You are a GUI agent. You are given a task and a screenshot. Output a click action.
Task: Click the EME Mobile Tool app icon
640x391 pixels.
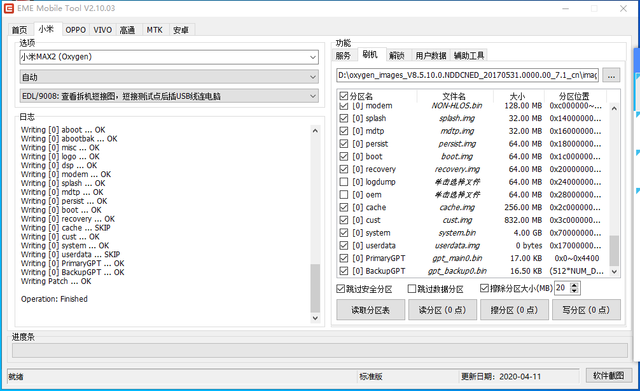click(x=9, y=8)
